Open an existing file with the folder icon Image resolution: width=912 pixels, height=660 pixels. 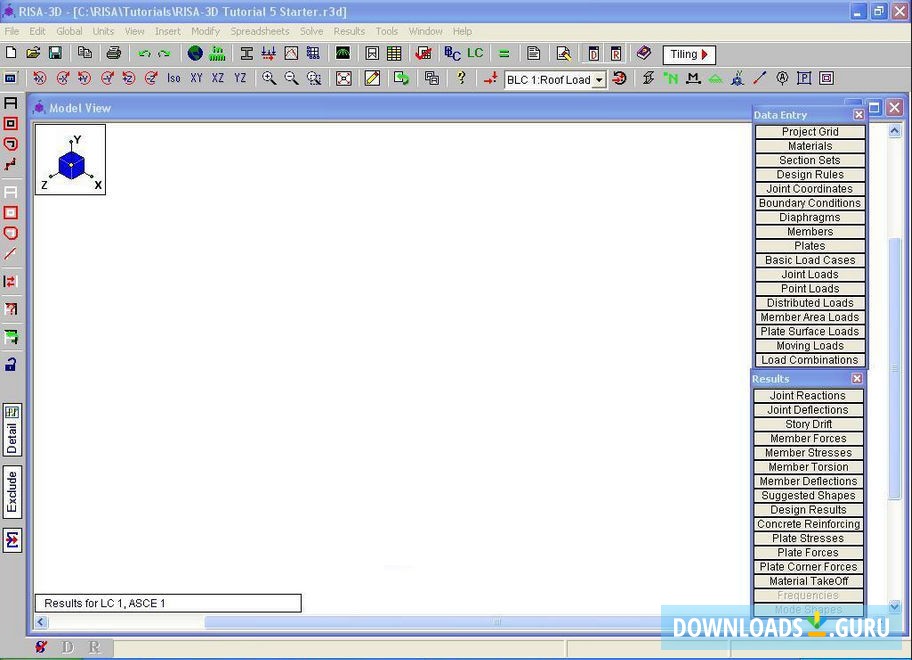(x=33, y=53)
